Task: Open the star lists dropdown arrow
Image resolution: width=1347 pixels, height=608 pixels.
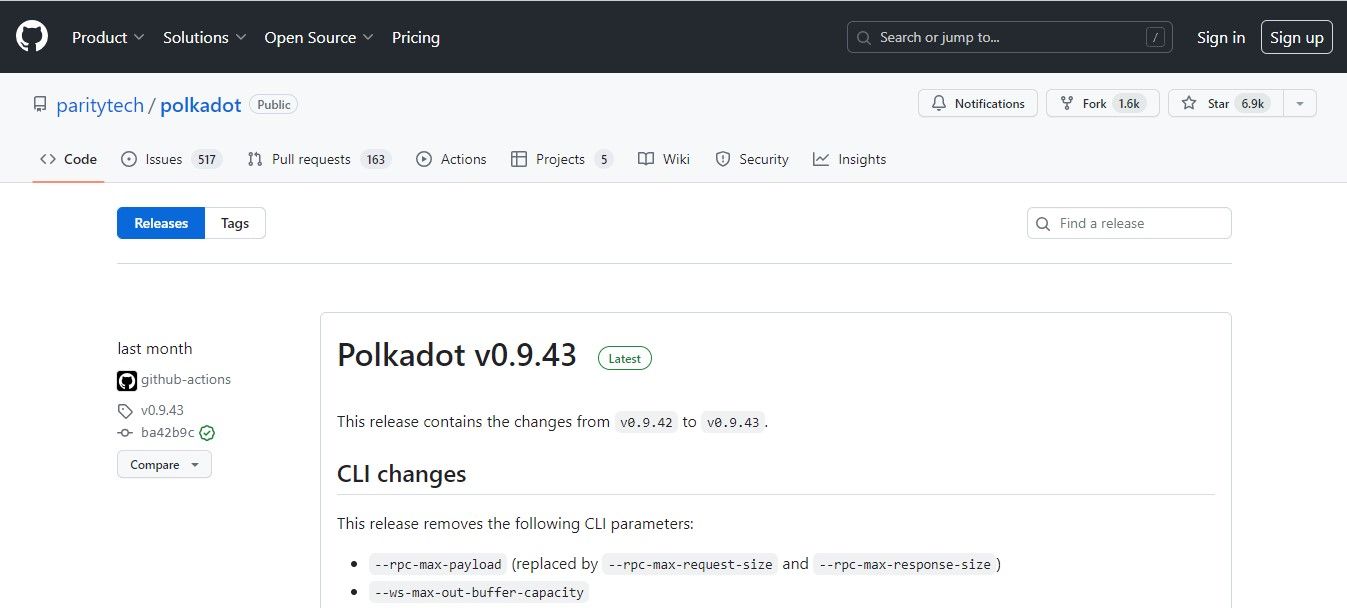Action: (1299, 104)
